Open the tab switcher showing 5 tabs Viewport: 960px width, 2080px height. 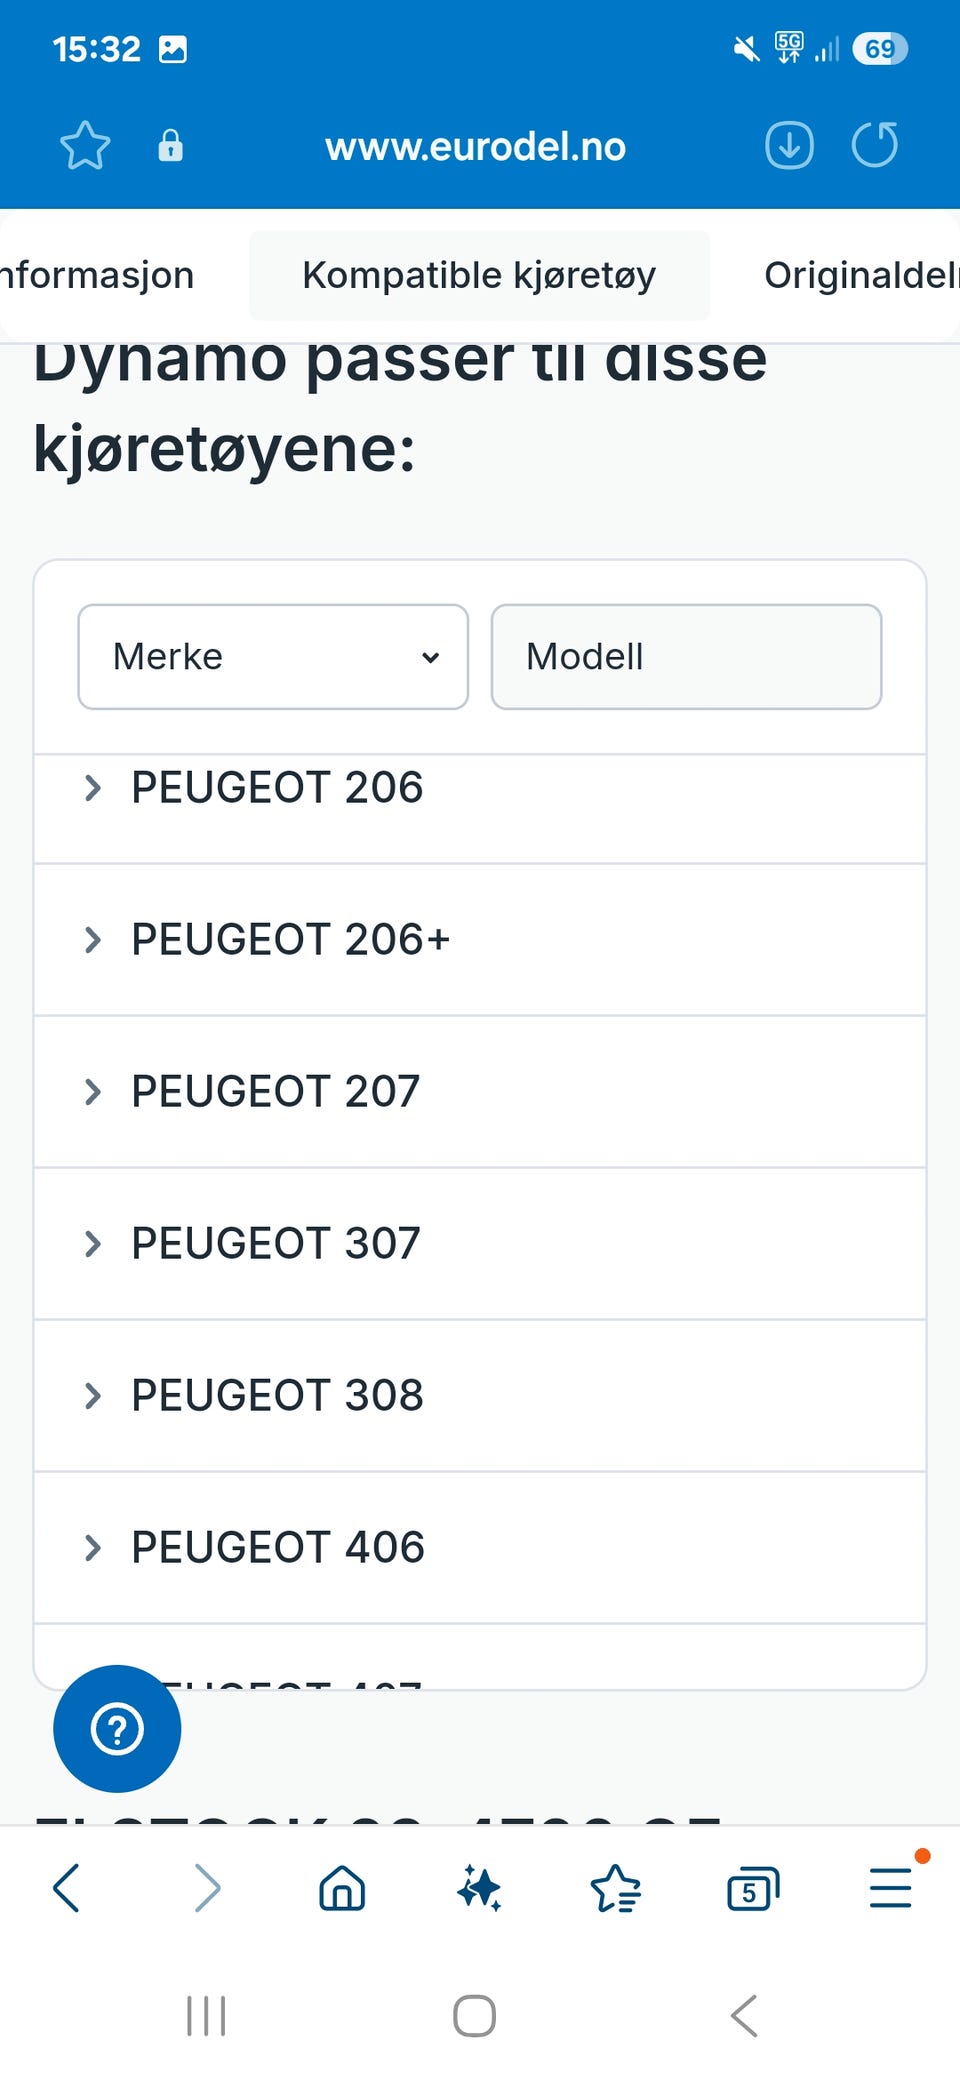coord(752,1889)
